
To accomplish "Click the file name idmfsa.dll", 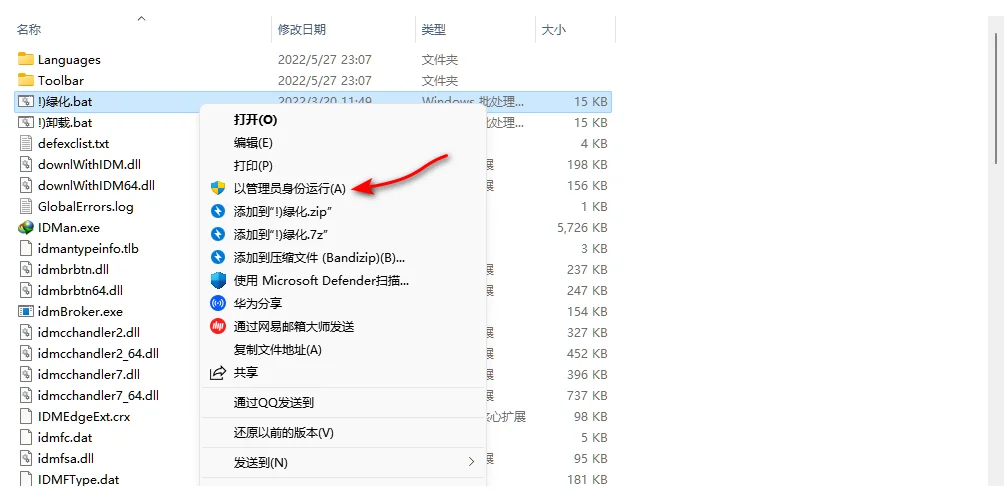I will click(x=66, y=458).
